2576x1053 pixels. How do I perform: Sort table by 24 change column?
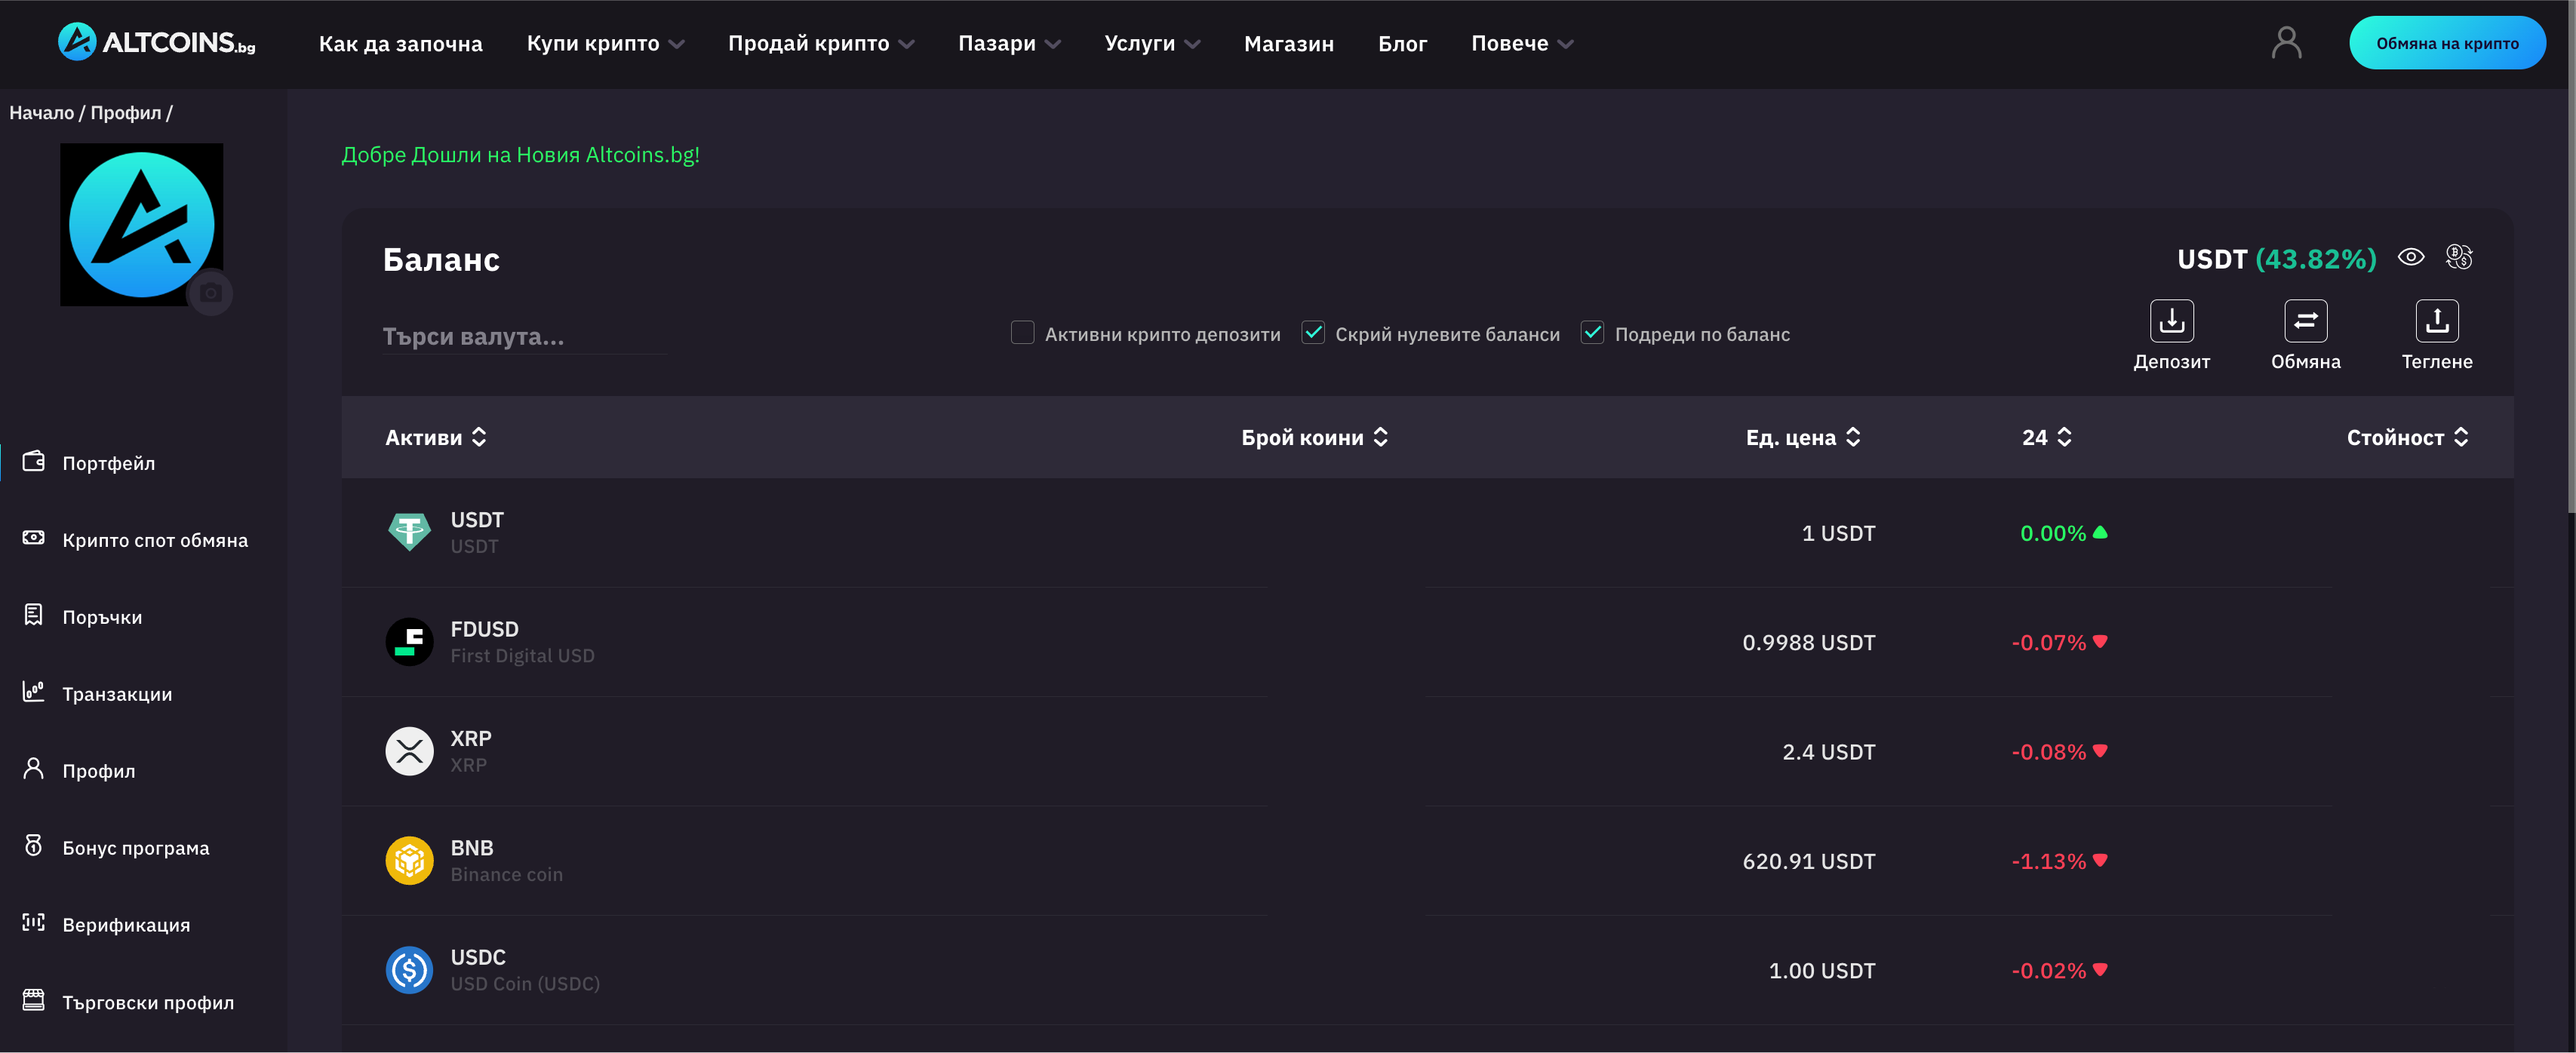pyautogui.click(x=2046, y=438)
